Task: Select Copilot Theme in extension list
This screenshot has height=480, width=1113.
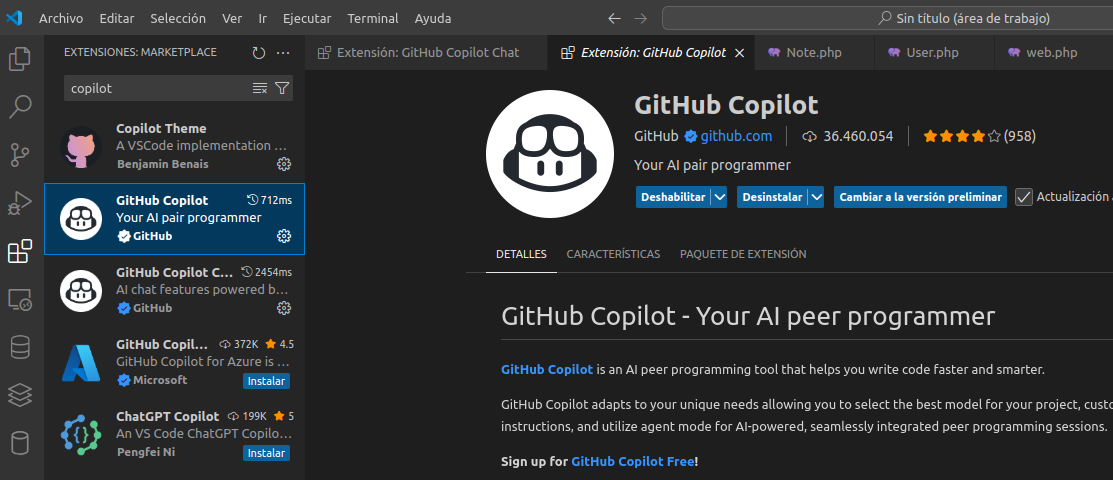Action: pos(175,148)
